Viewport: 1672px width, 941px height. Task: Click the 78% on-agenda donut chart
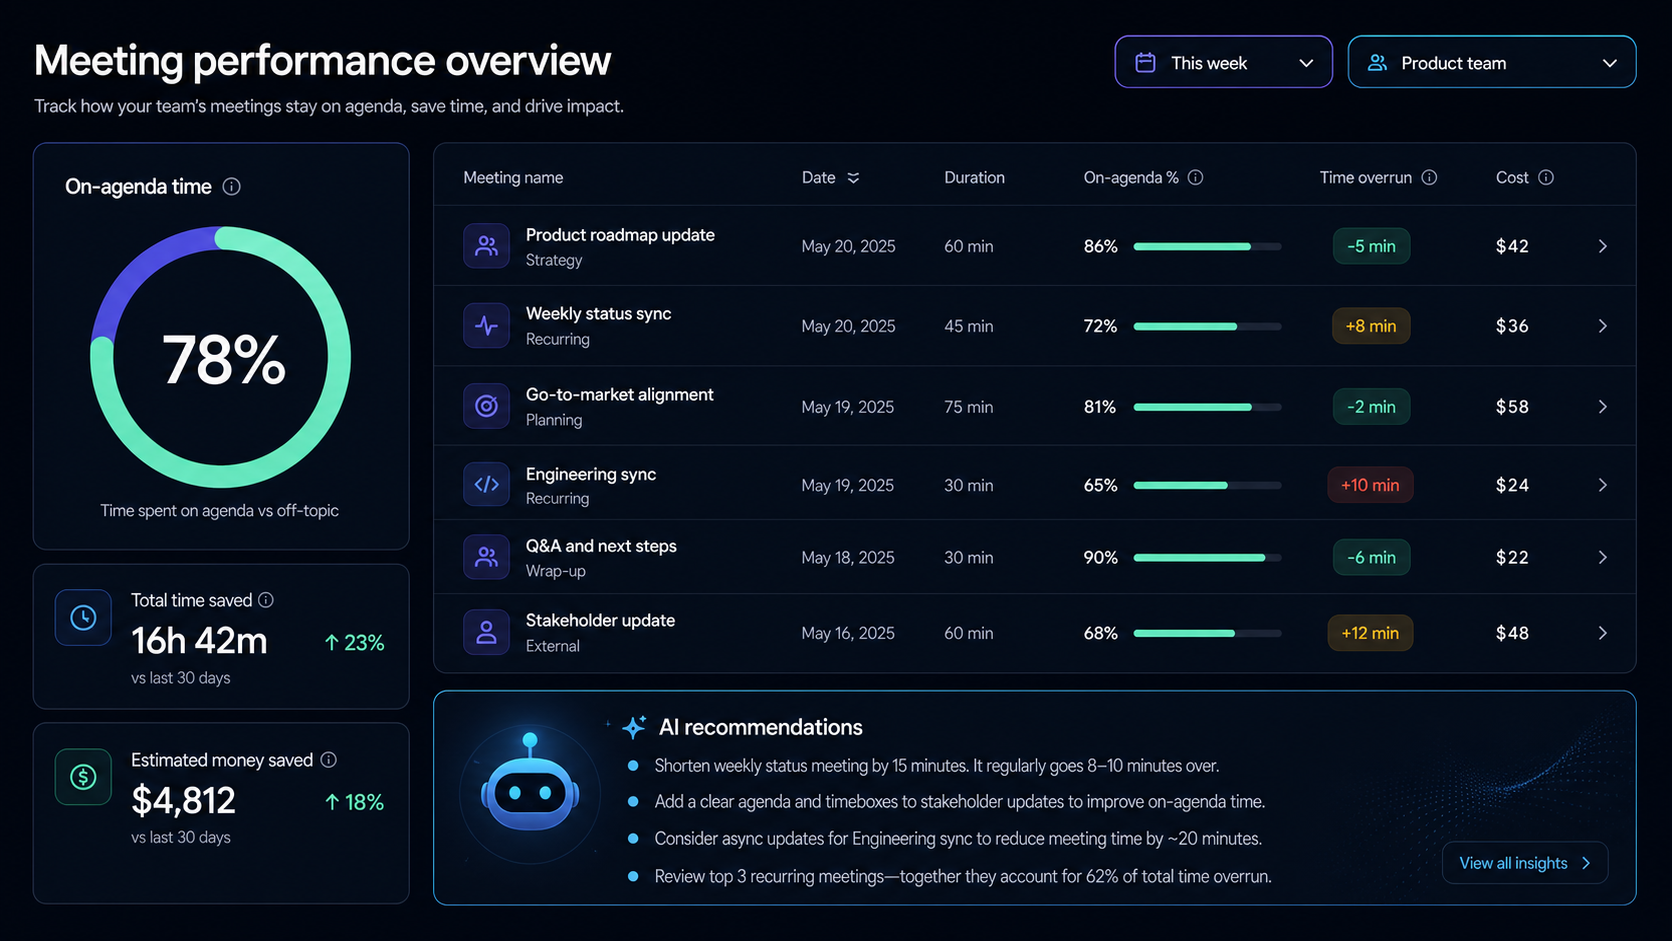(220, 357)
